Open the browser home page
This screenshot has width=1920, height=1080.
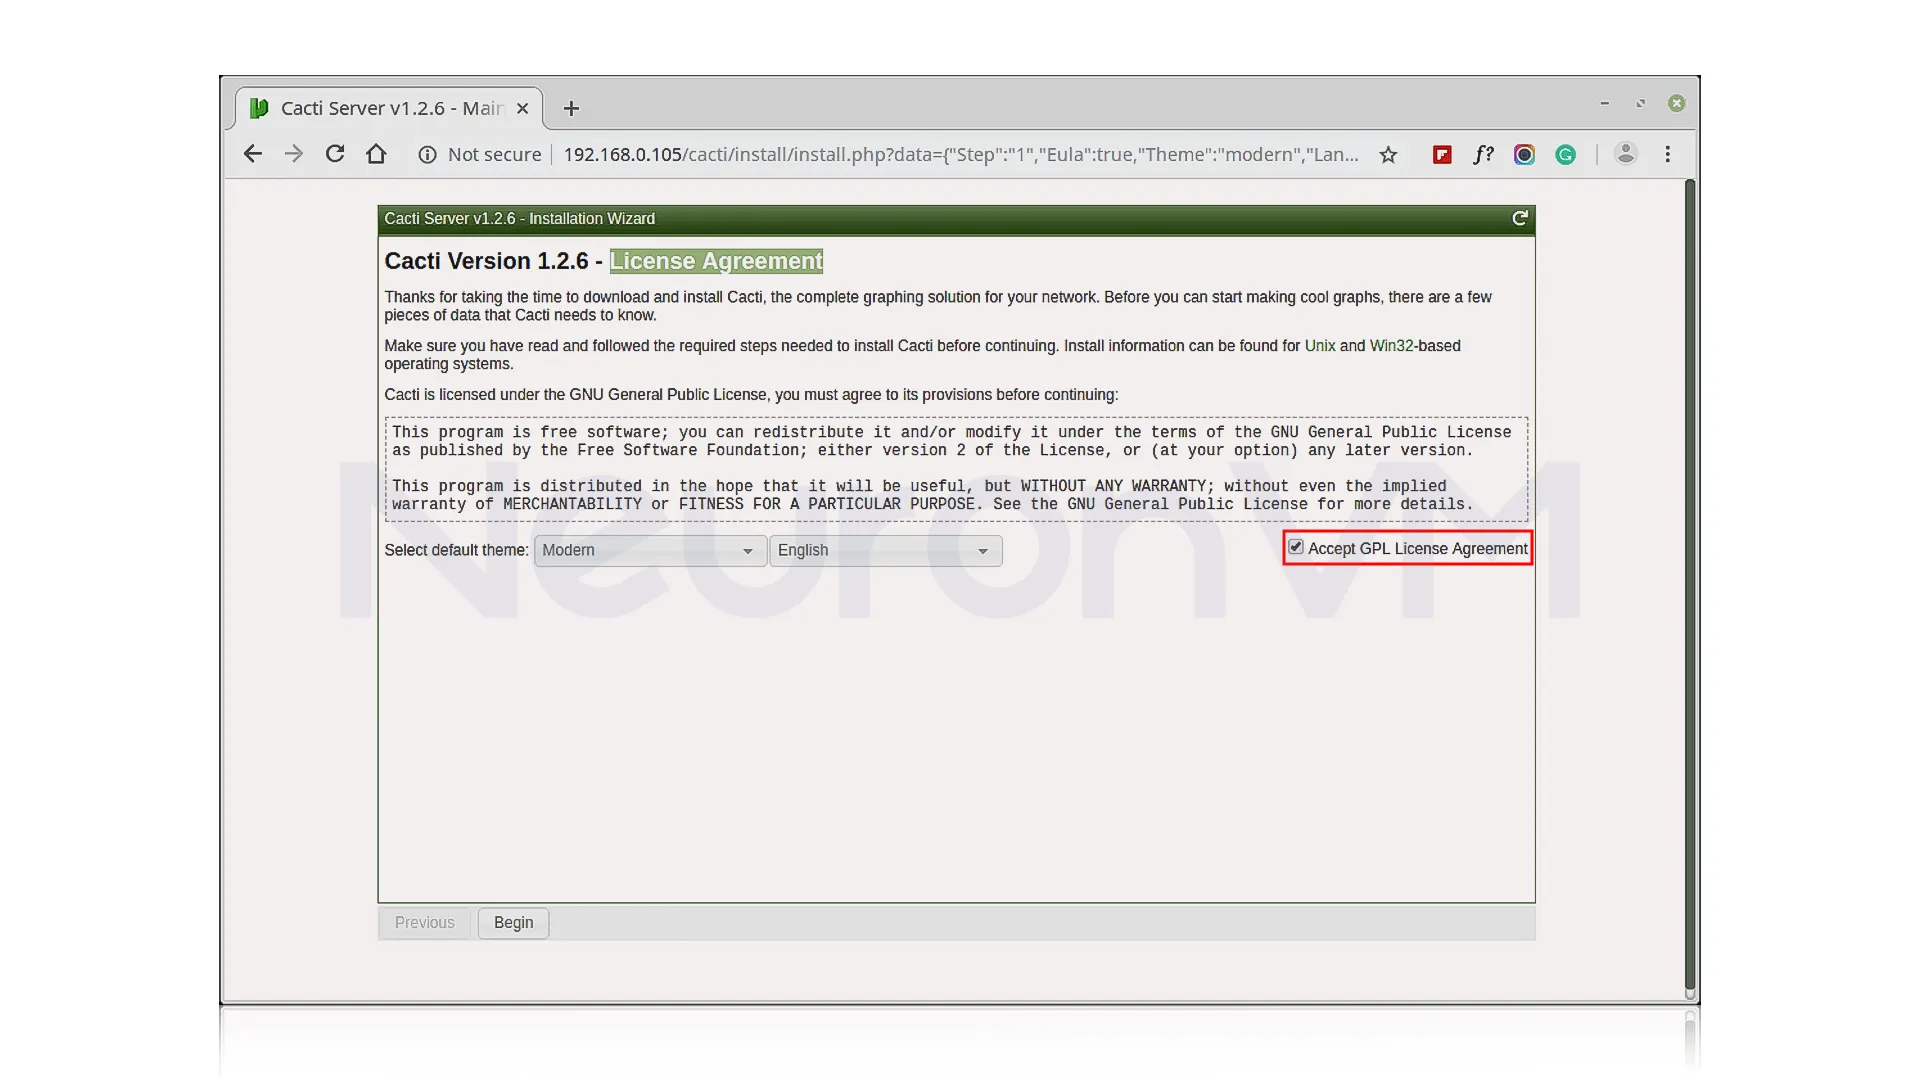376,154
